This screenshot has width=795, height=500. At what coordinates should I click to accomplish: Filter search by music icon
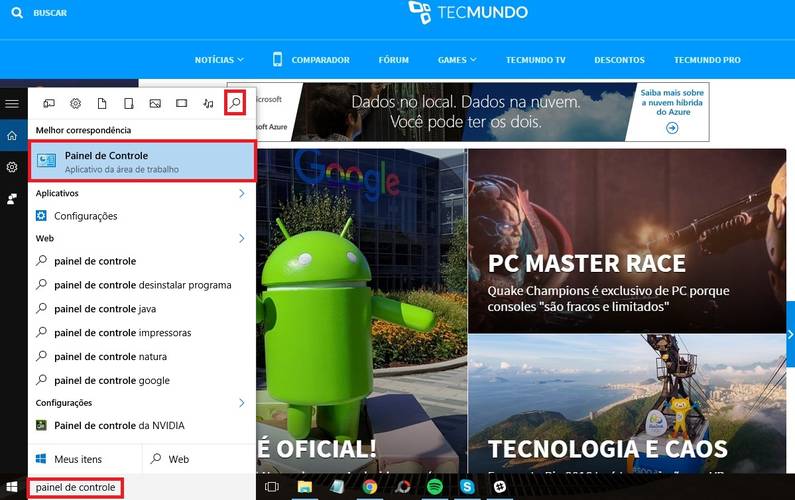(208, 103)
